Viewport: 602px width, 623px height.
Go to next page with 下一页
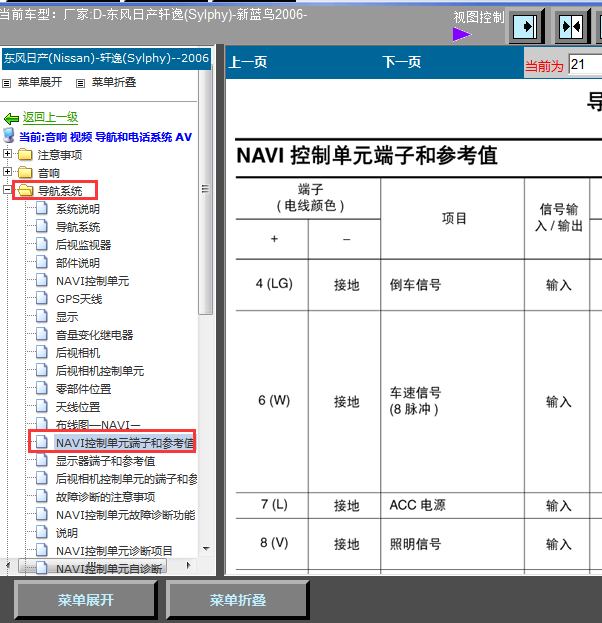[402, 62]
